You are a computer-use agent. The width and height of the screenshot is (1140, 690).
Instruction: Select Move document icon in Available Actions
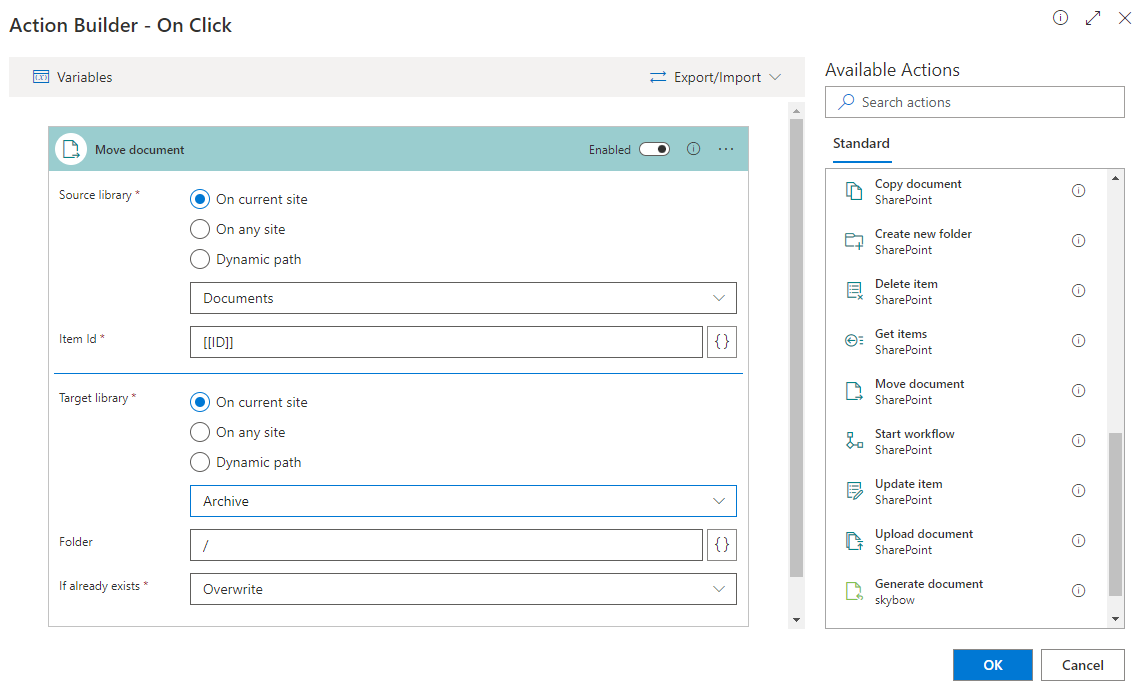(854, 391)
